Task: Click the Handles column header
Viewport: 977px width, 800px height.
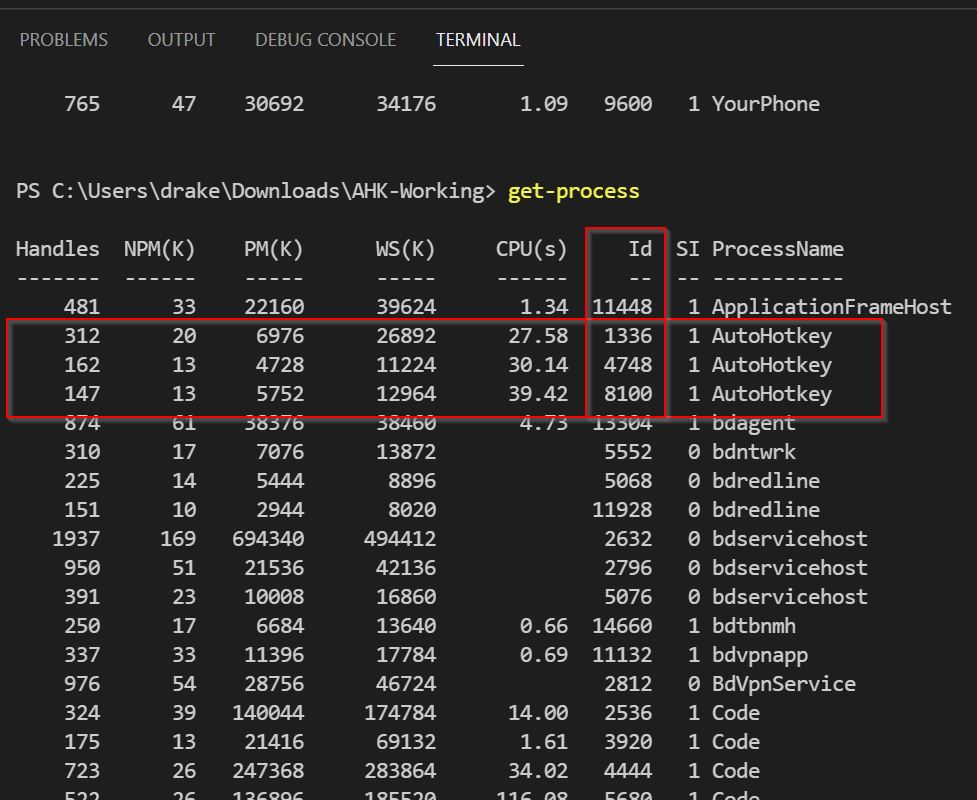Action: pyautogui.click(x=57, y=249)
